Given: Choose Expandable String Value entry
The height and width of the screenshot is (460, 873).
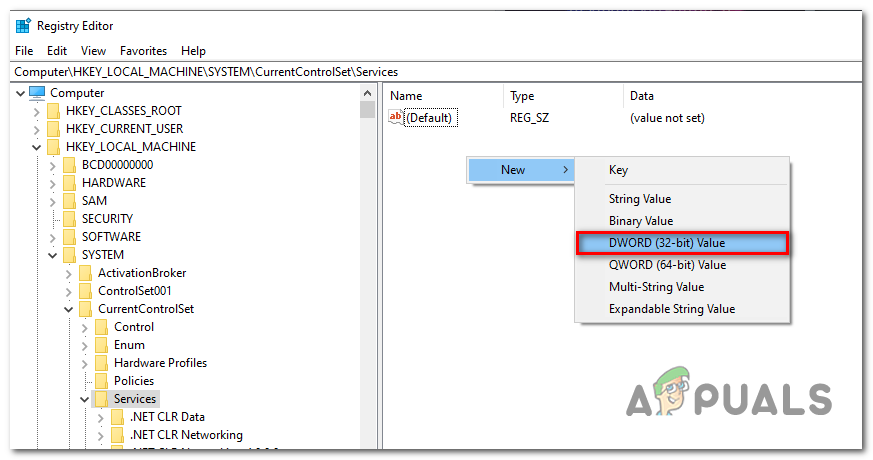Looking at the screenshot, I should point(681,309).
